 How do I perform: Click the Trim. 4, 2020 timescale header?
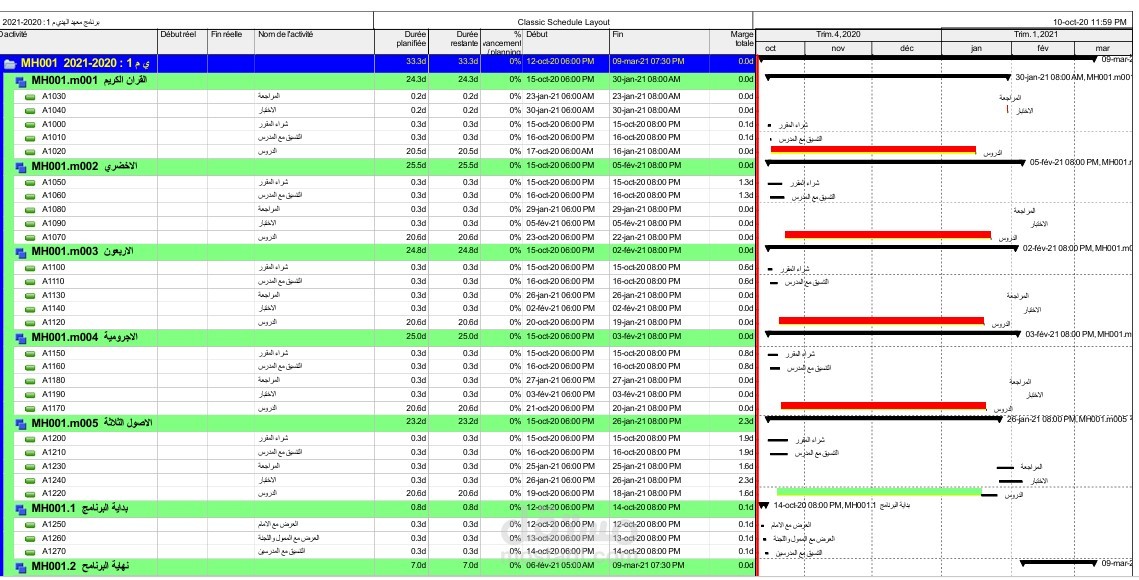coord(848,34)
